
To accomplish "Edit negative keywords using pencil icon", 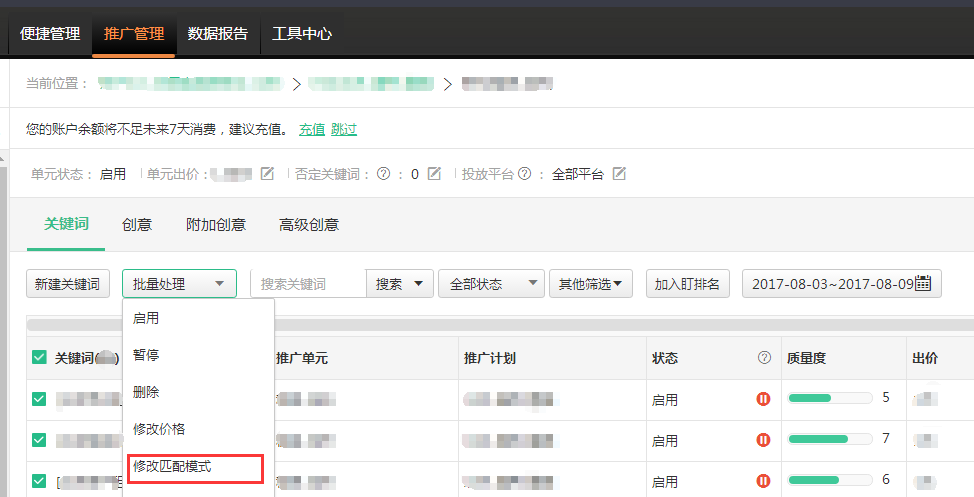I will coord(434,174).
